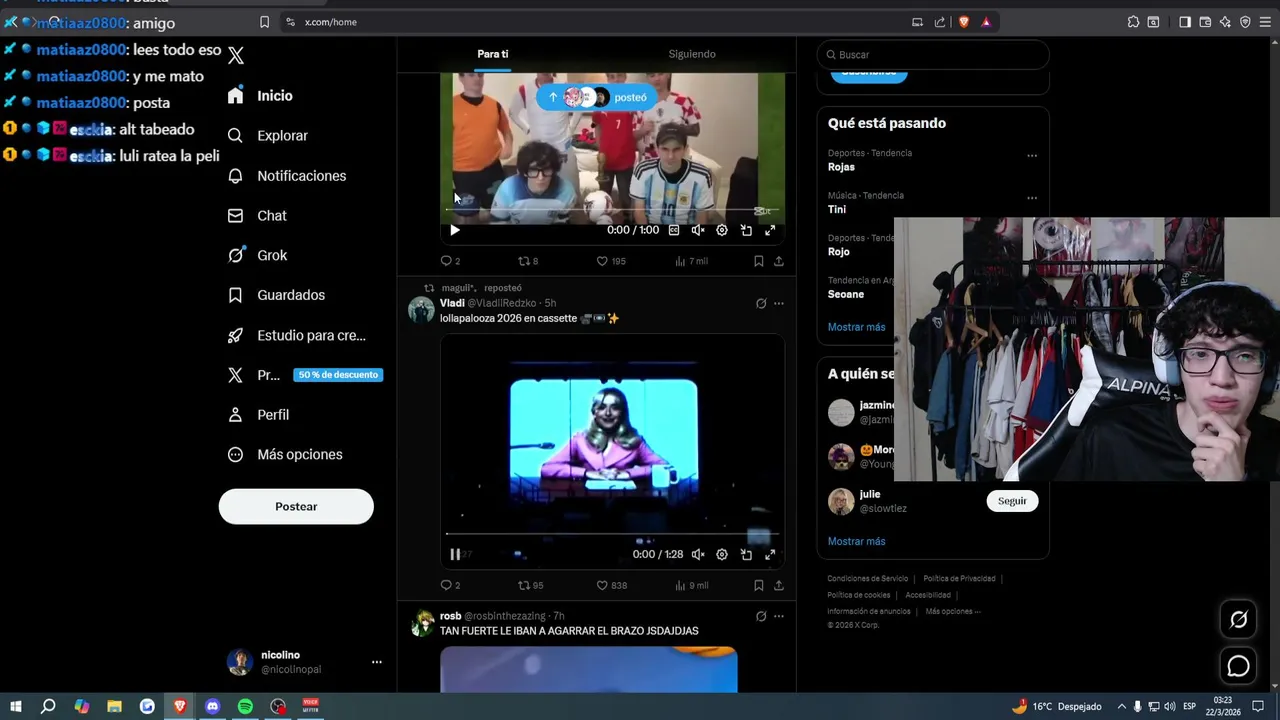This screenshot has height=720, width=1280.
Task: Open options for the Tini trend
Action: (1032, 198)
